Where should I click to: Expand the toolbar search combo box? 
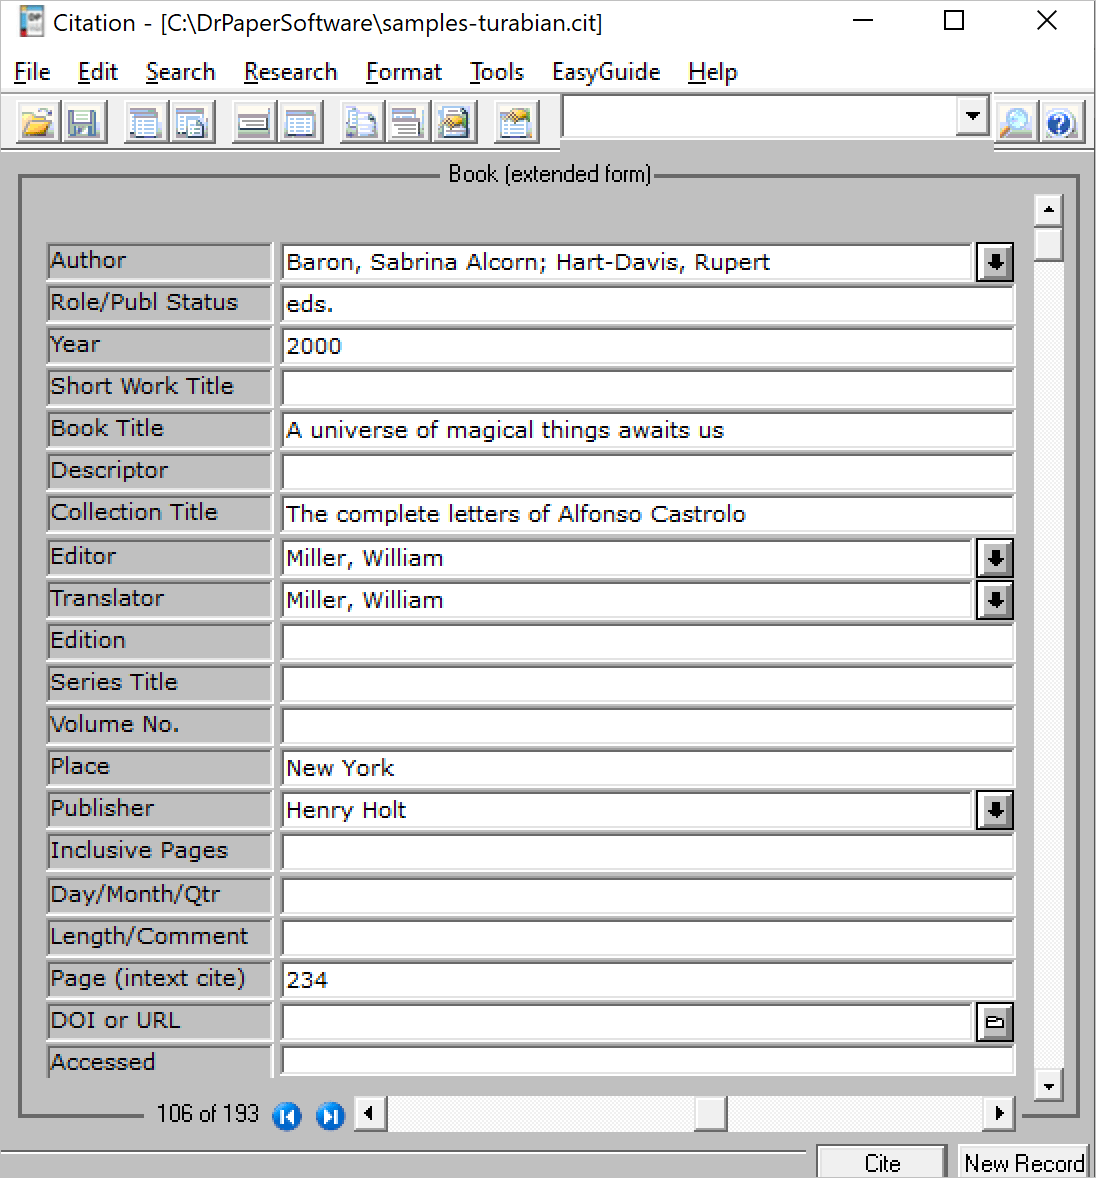pos(972,117)
